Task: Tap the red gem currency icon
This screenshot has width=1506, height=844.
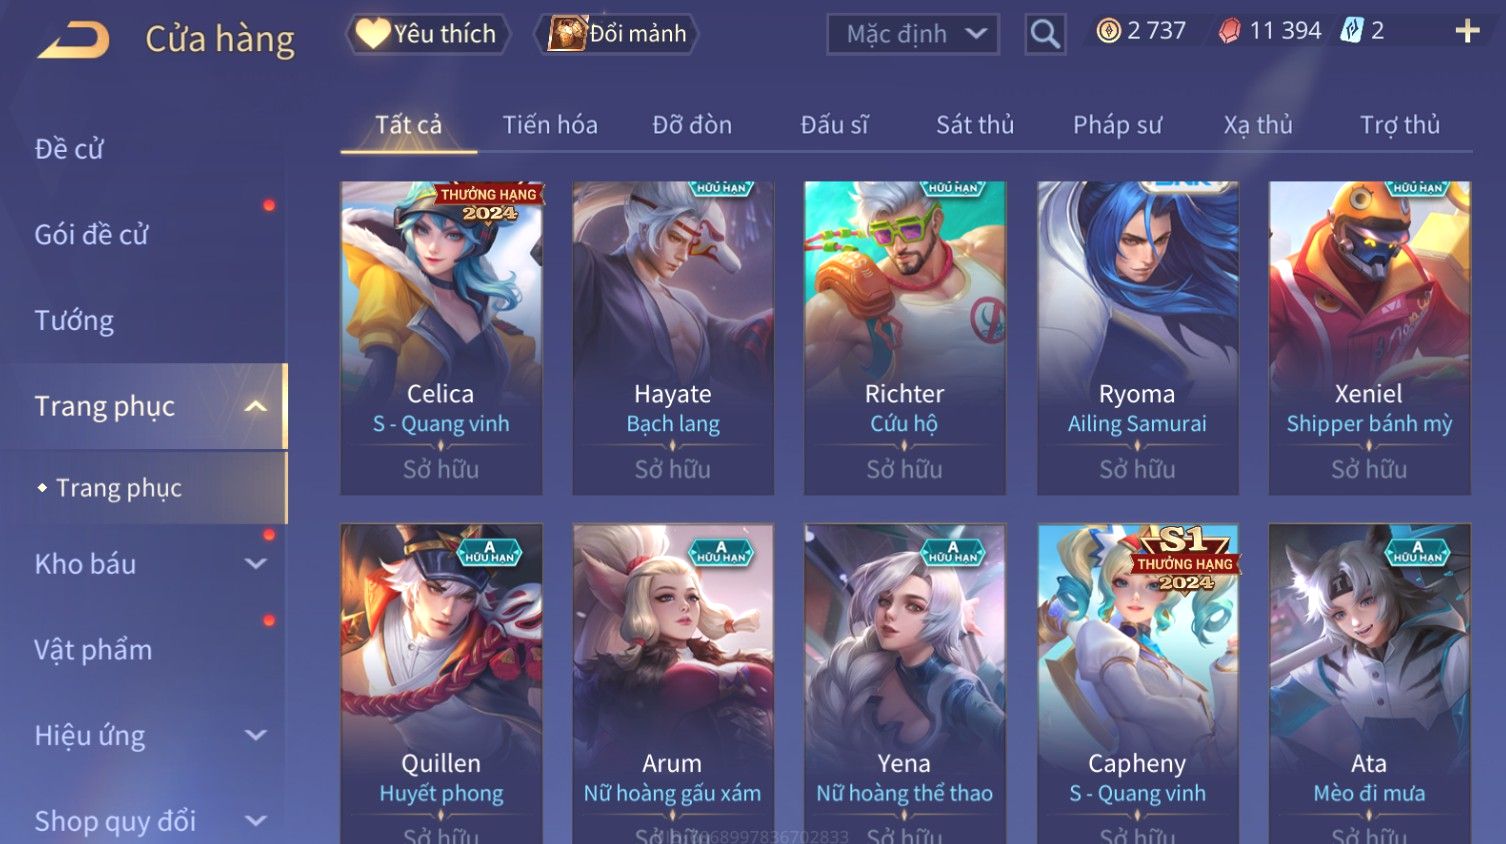Action: (x=1230, y=32)
